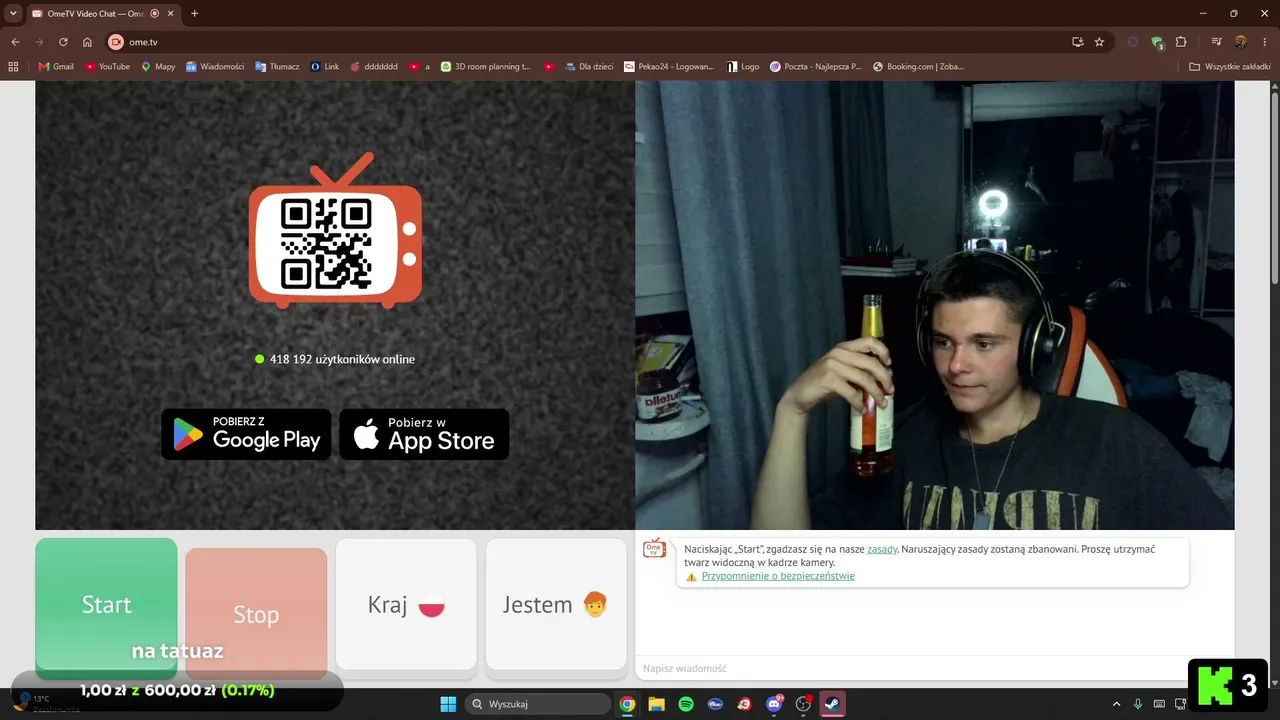Open the Wiadomości bookmark
The image size is (1280, 720).
pyautogui.click(x=215, y=67)
